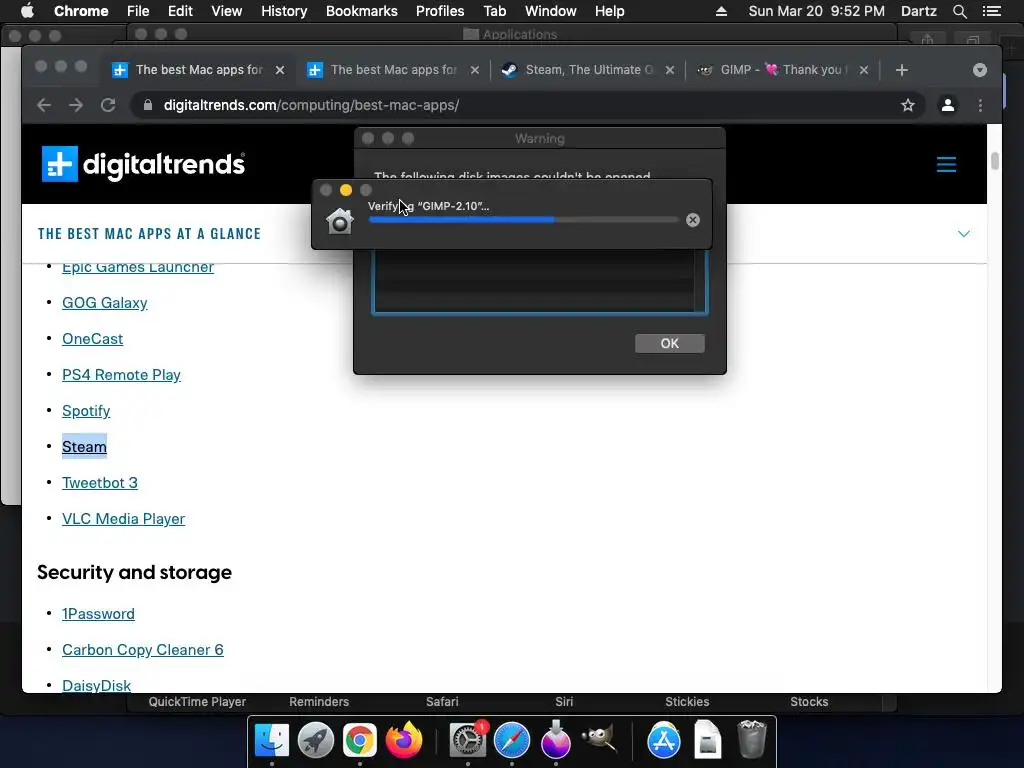Open a new Chrome tab
This screenshot has width=1024, height=768.
click(x=902, y=70)
